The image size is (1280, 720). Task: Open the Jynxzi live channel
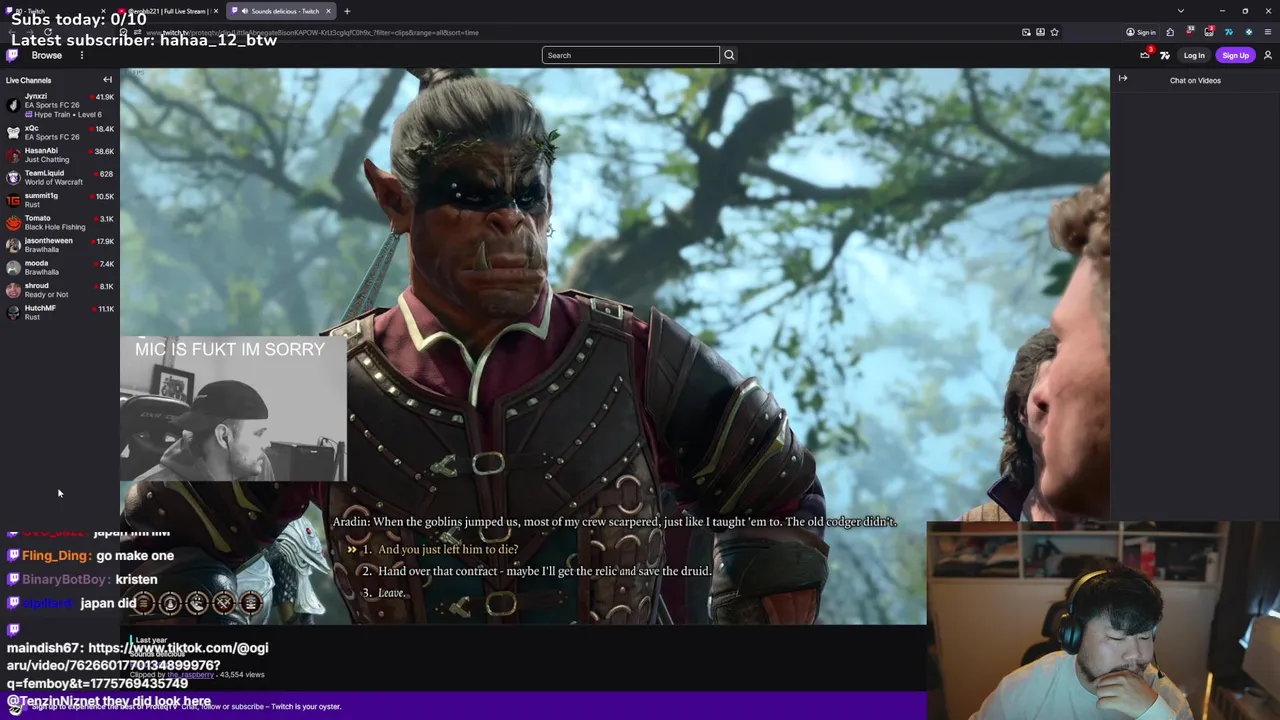(x=60, y=105)
